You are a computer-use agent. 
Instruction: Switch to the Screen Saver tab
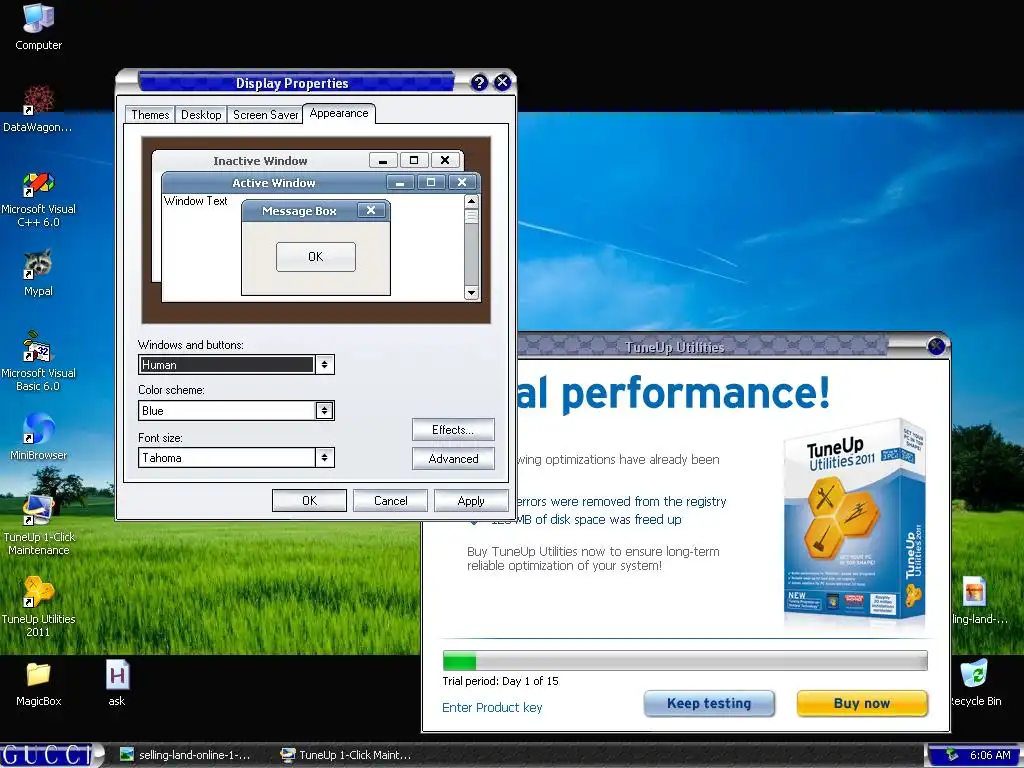265,115
